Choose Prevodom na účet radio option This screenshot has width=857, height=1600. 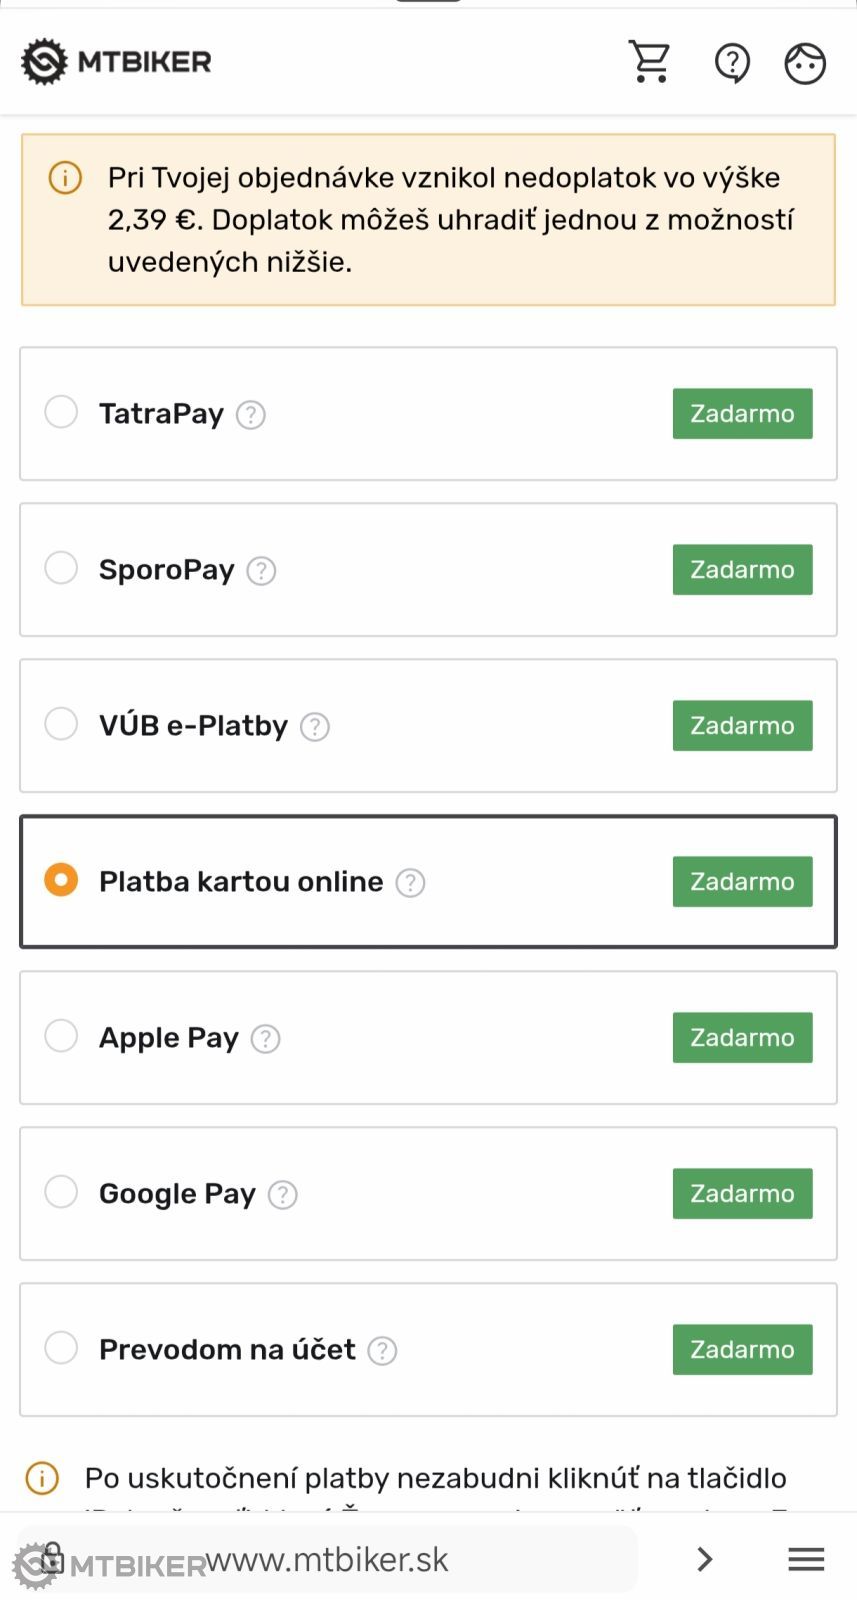pos(61,1348)
